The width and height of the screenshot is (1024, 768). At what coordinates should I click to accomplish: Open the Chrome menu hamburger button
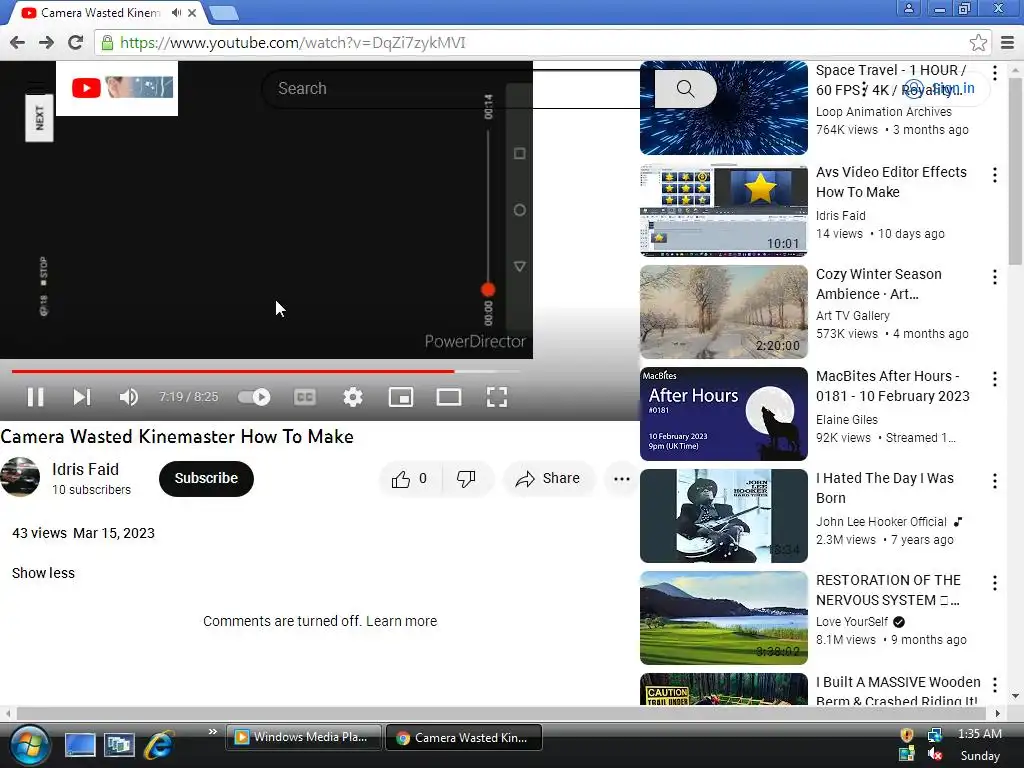click(1008, 42)
